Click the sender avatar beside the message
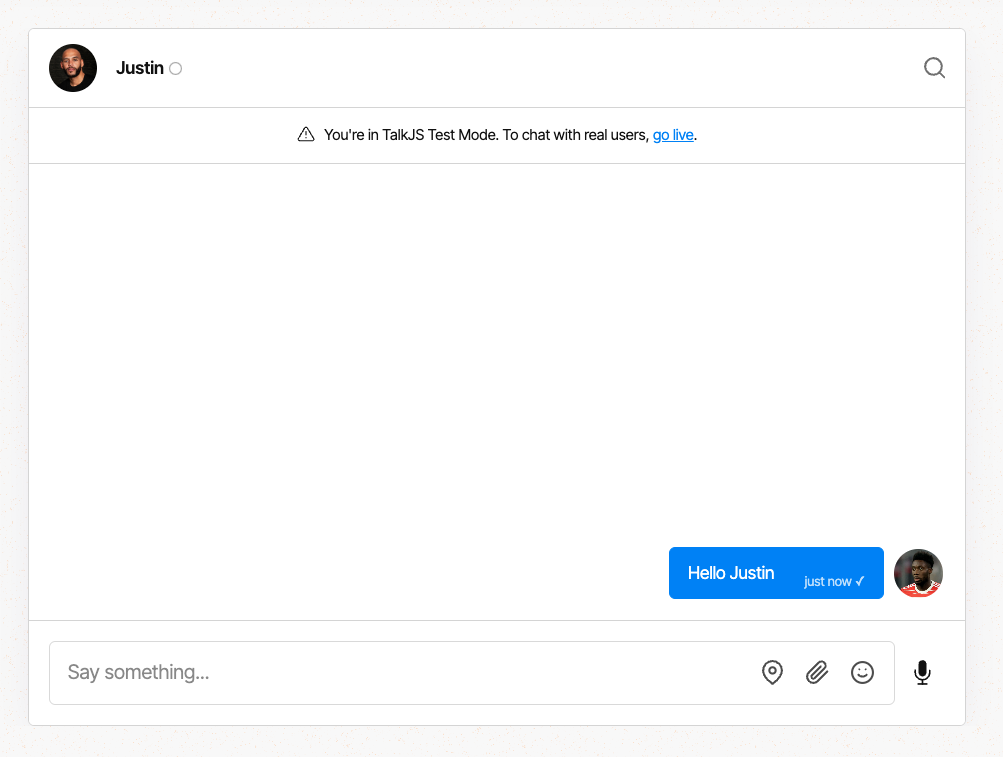 (918, 573)
